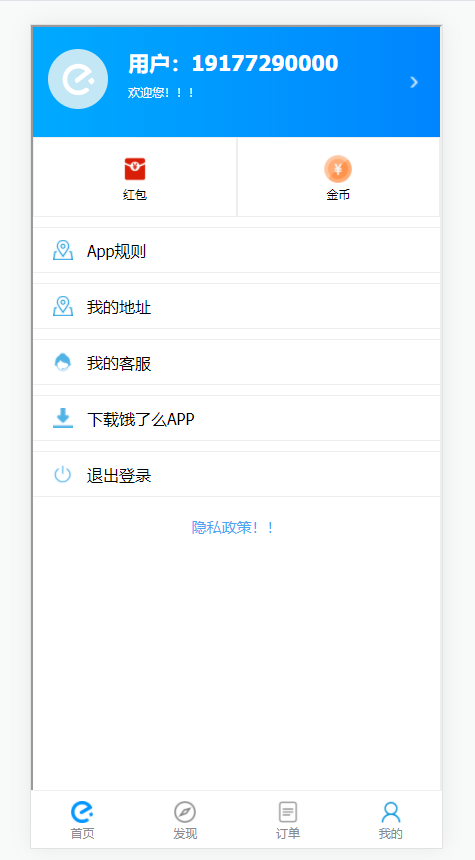Image resolution: width=475 pixels, height=860 pixels.
Task: Open profile via right chevron arrow
Action: [414, 82]
